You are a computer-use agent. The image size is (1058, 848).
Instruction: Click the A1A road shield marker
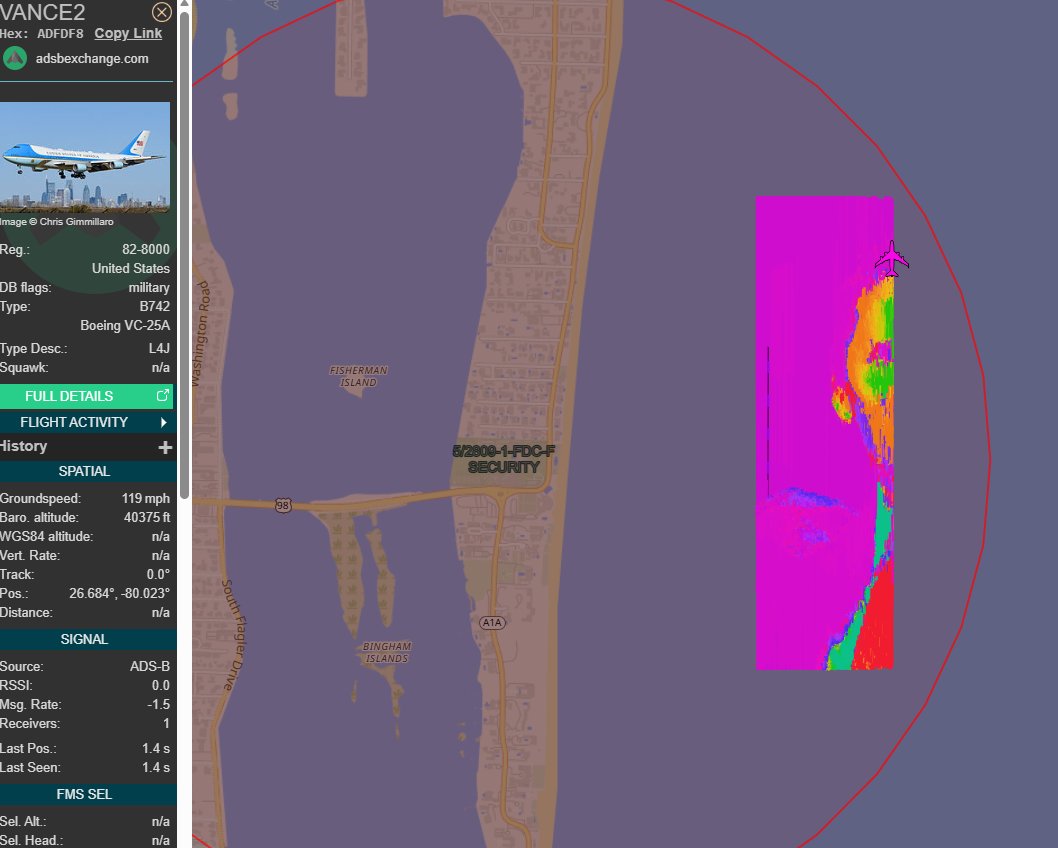(492, 622)
